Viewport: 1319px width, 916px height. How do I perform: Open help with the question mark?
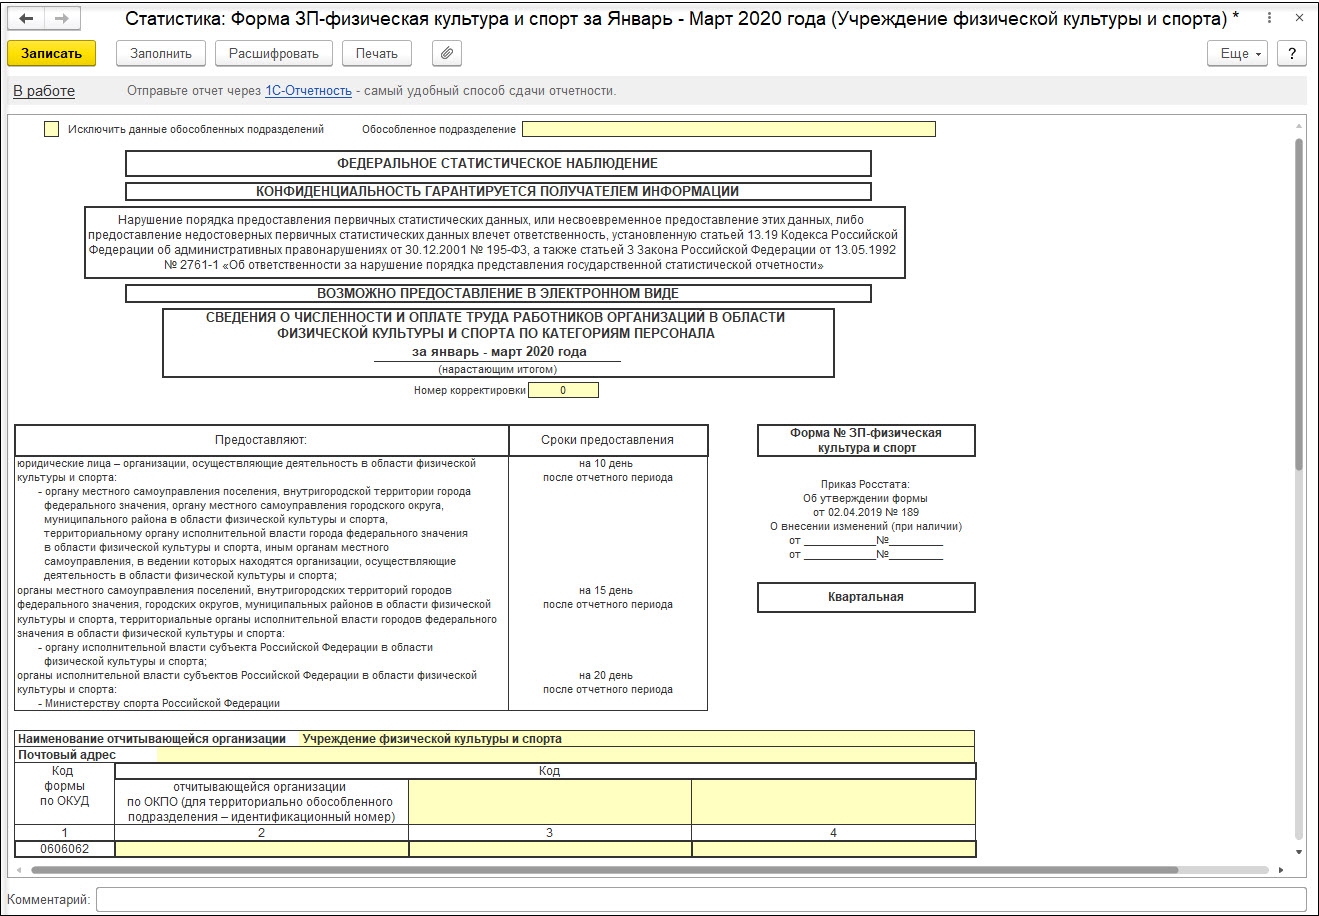point(1292,54)
